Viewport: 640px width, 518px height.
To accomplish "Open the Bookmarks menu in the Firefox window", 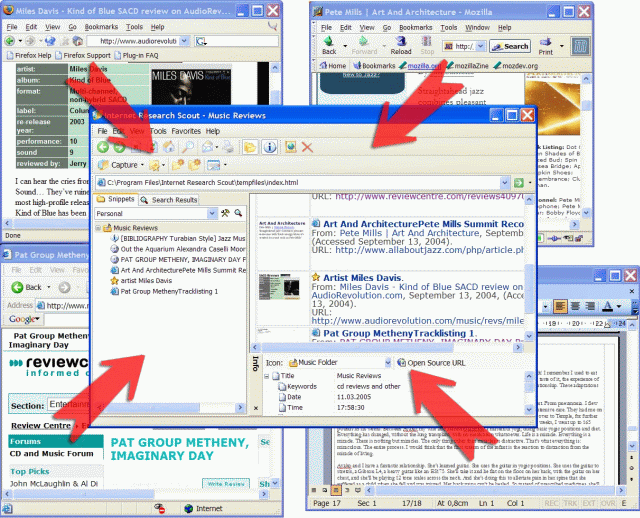I will 101,27.
